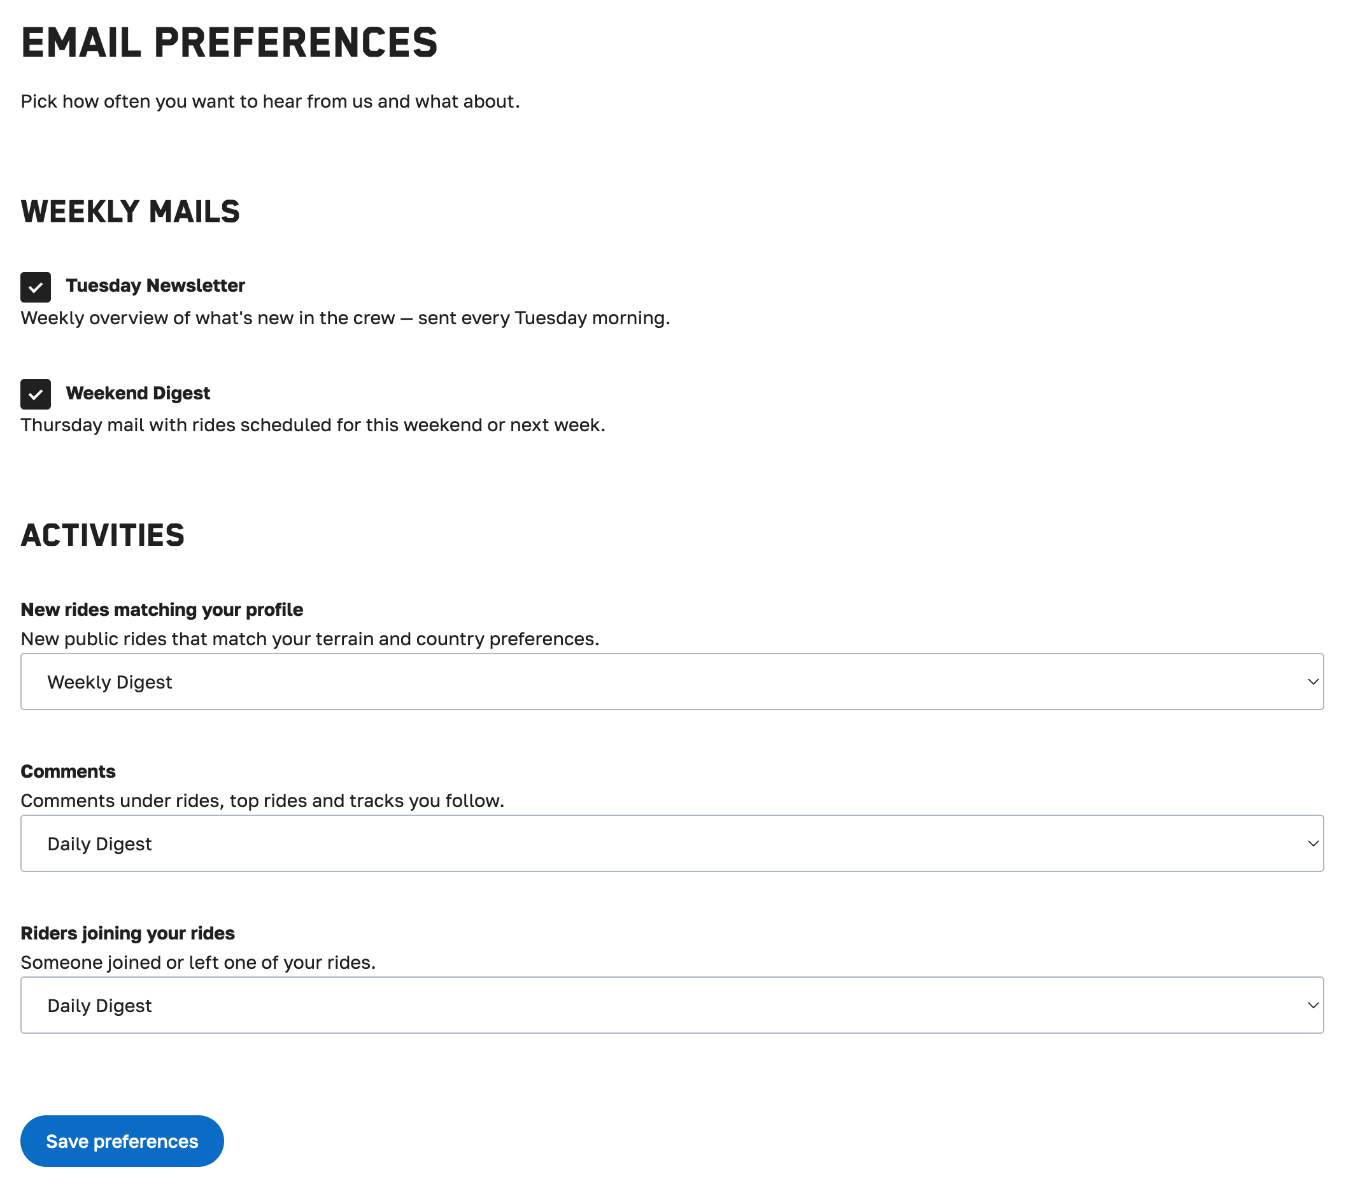Open the Comments frequency dropdown

672,844
